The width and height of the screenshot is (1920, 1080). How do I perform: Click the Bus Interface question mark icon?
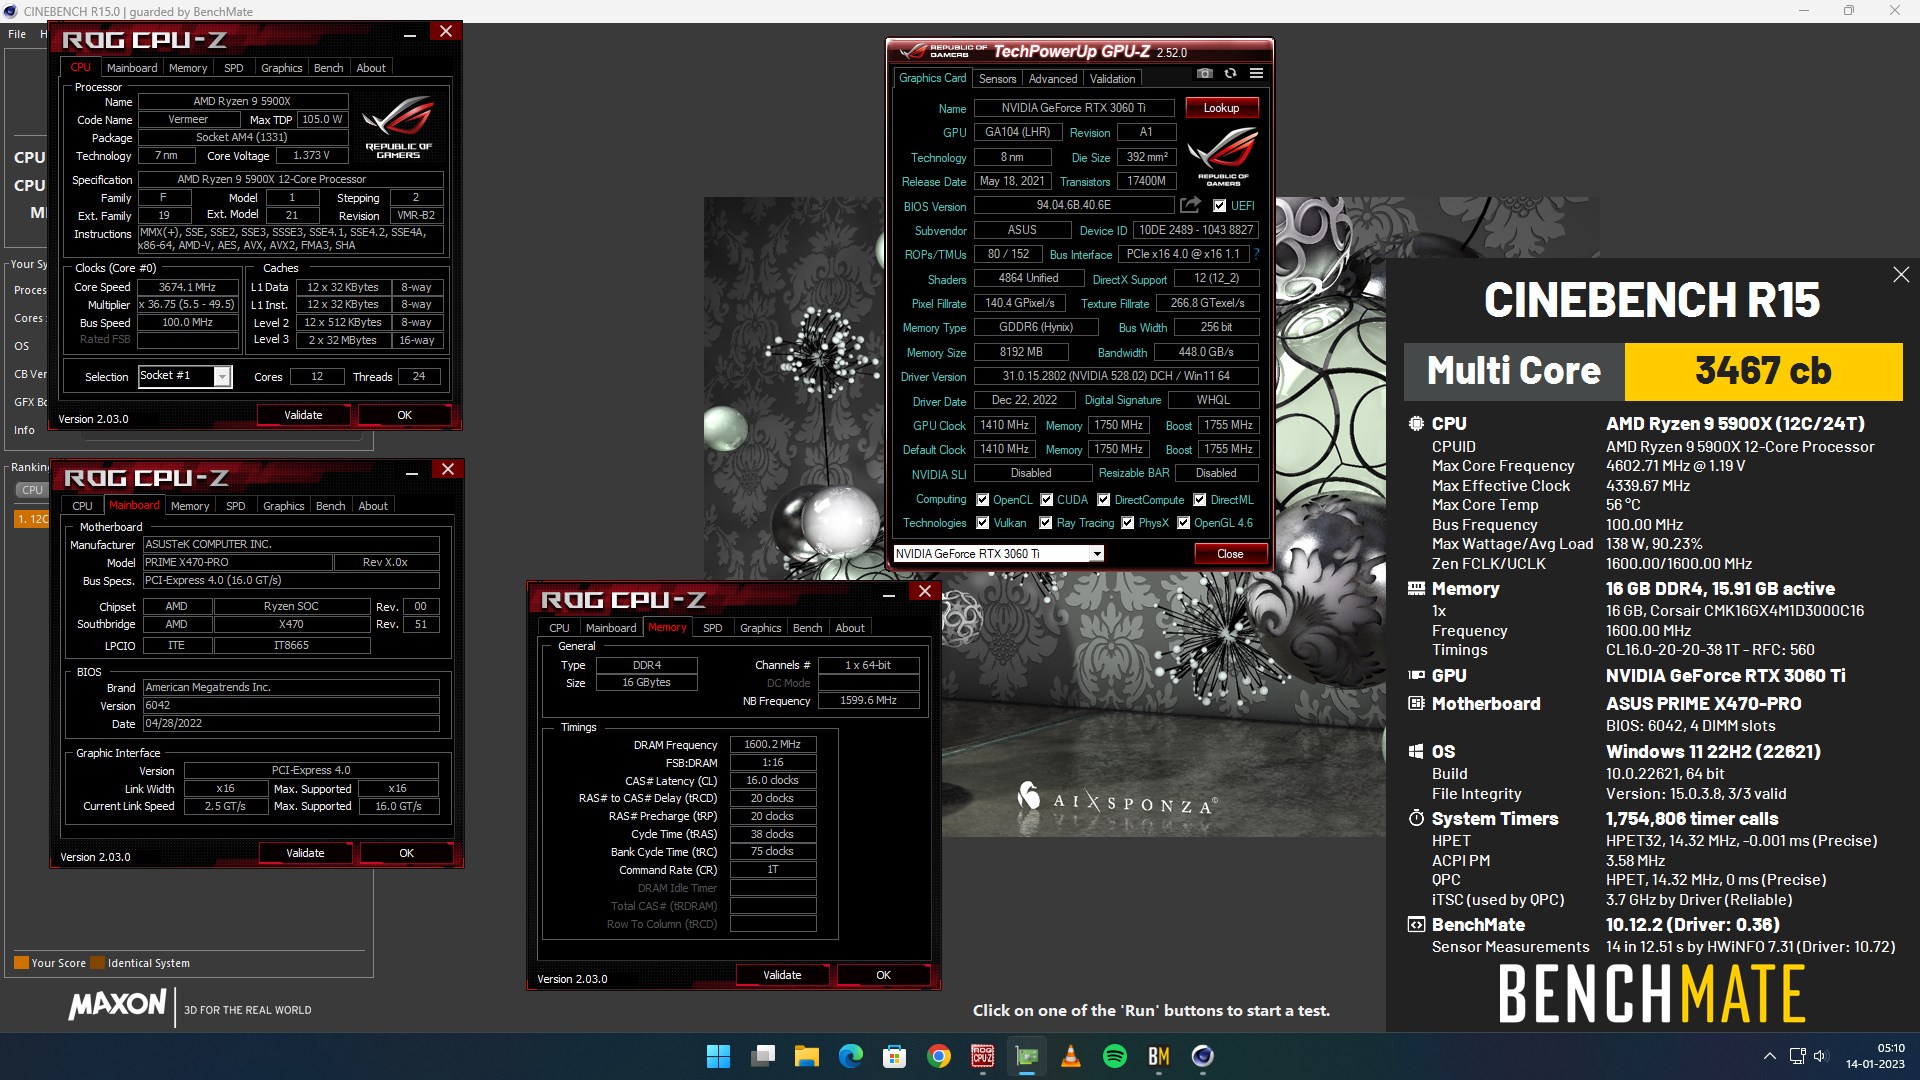1256,254
